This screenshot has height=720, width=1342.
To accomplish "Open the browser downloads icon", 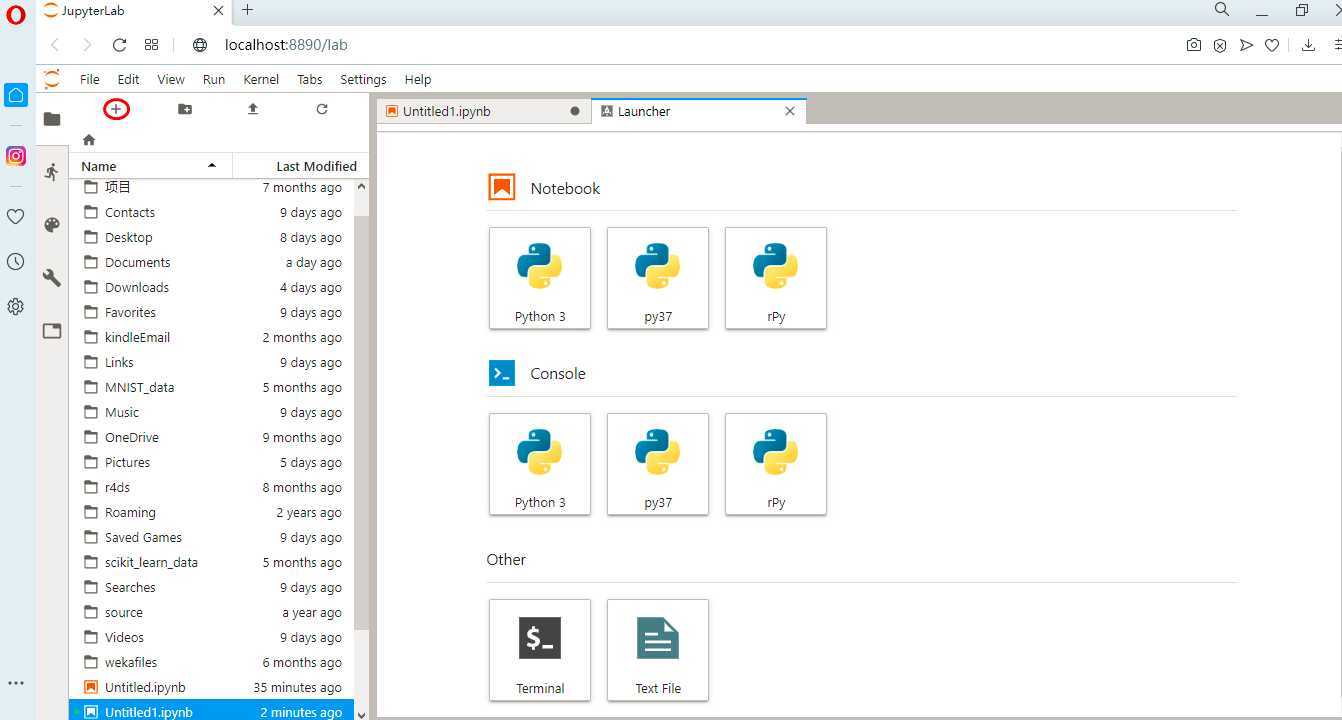I will [x=1308, y=45].
